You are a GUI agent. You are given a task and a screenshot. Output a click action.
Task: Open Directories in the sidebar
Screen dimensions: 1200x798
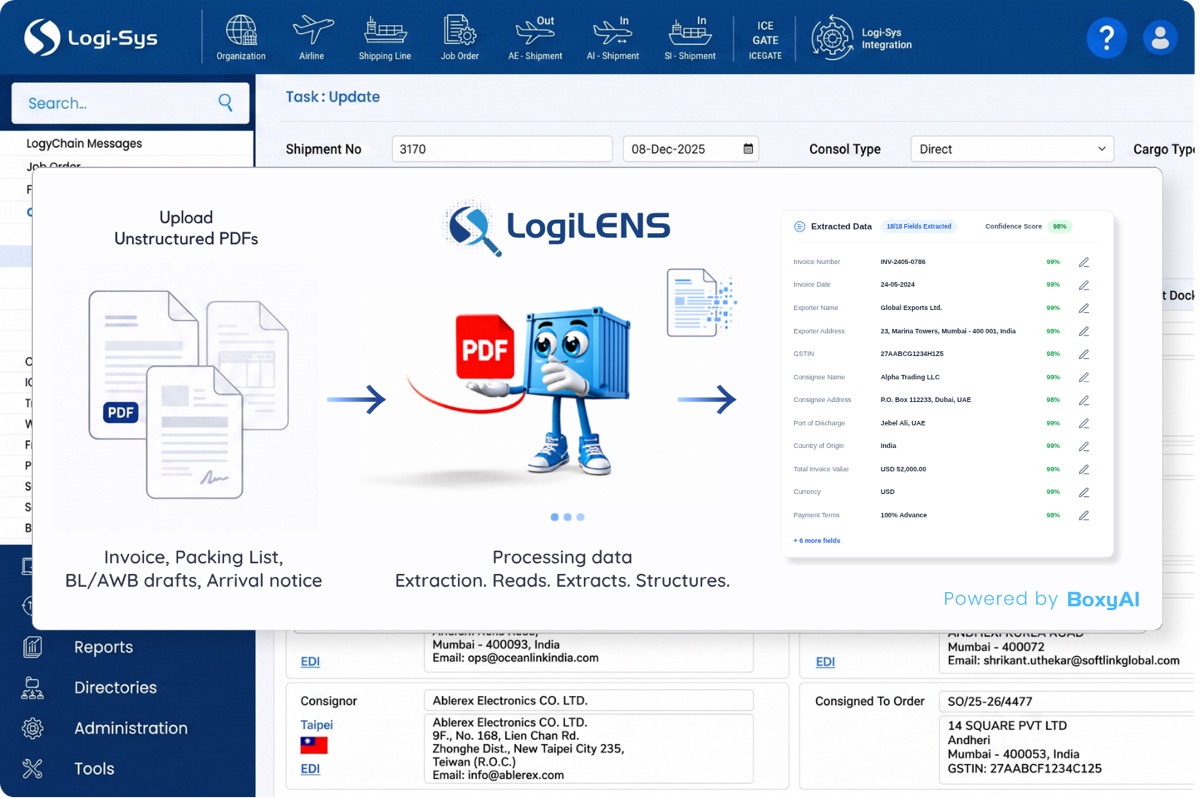[115, 688]
